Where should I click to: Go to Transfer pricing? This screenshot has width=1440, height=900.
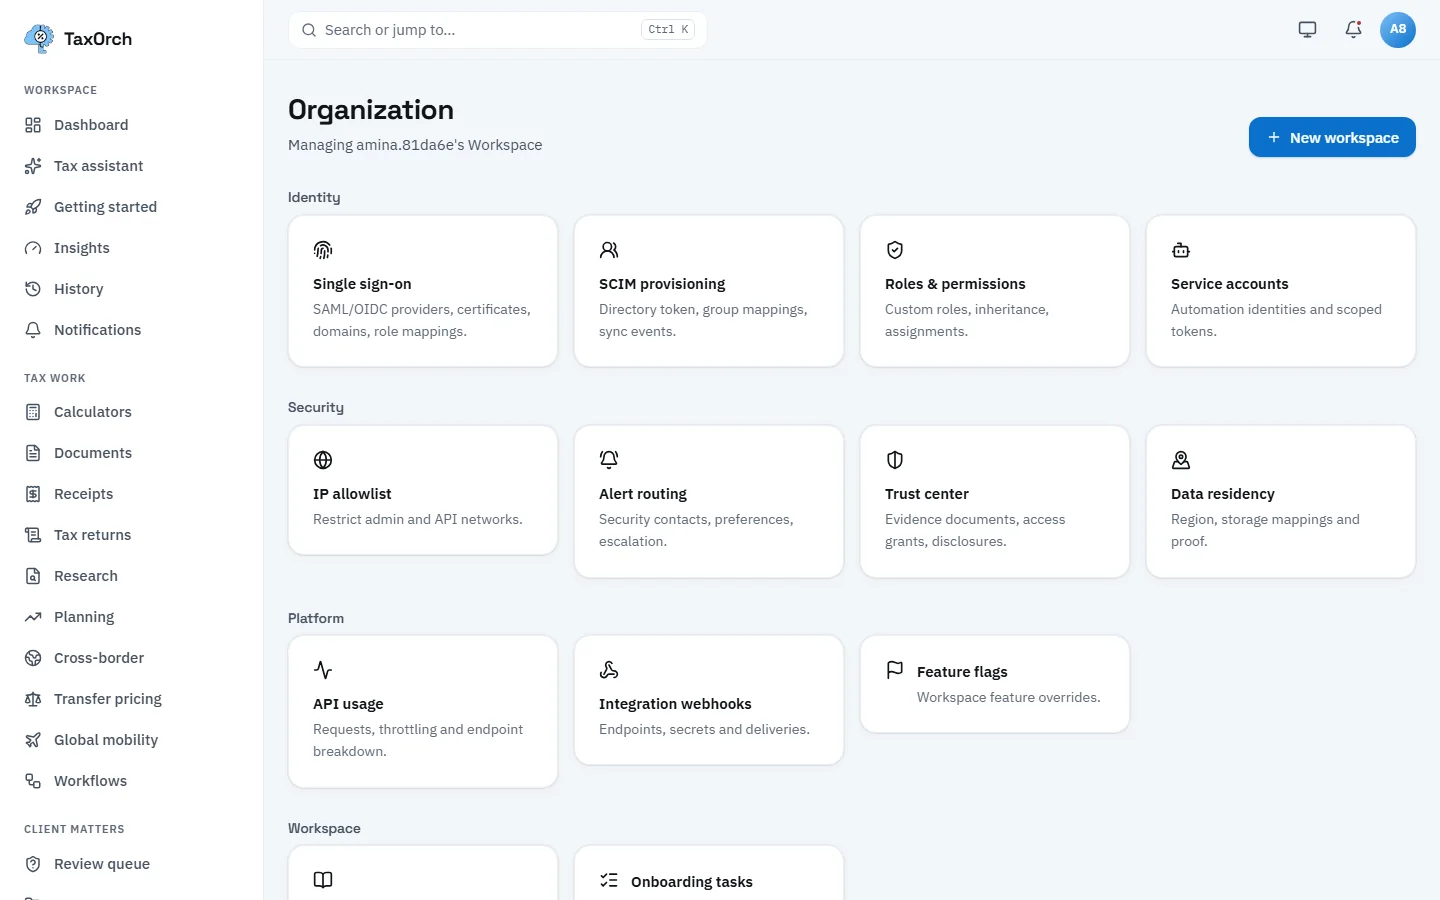tap(131, 699)
